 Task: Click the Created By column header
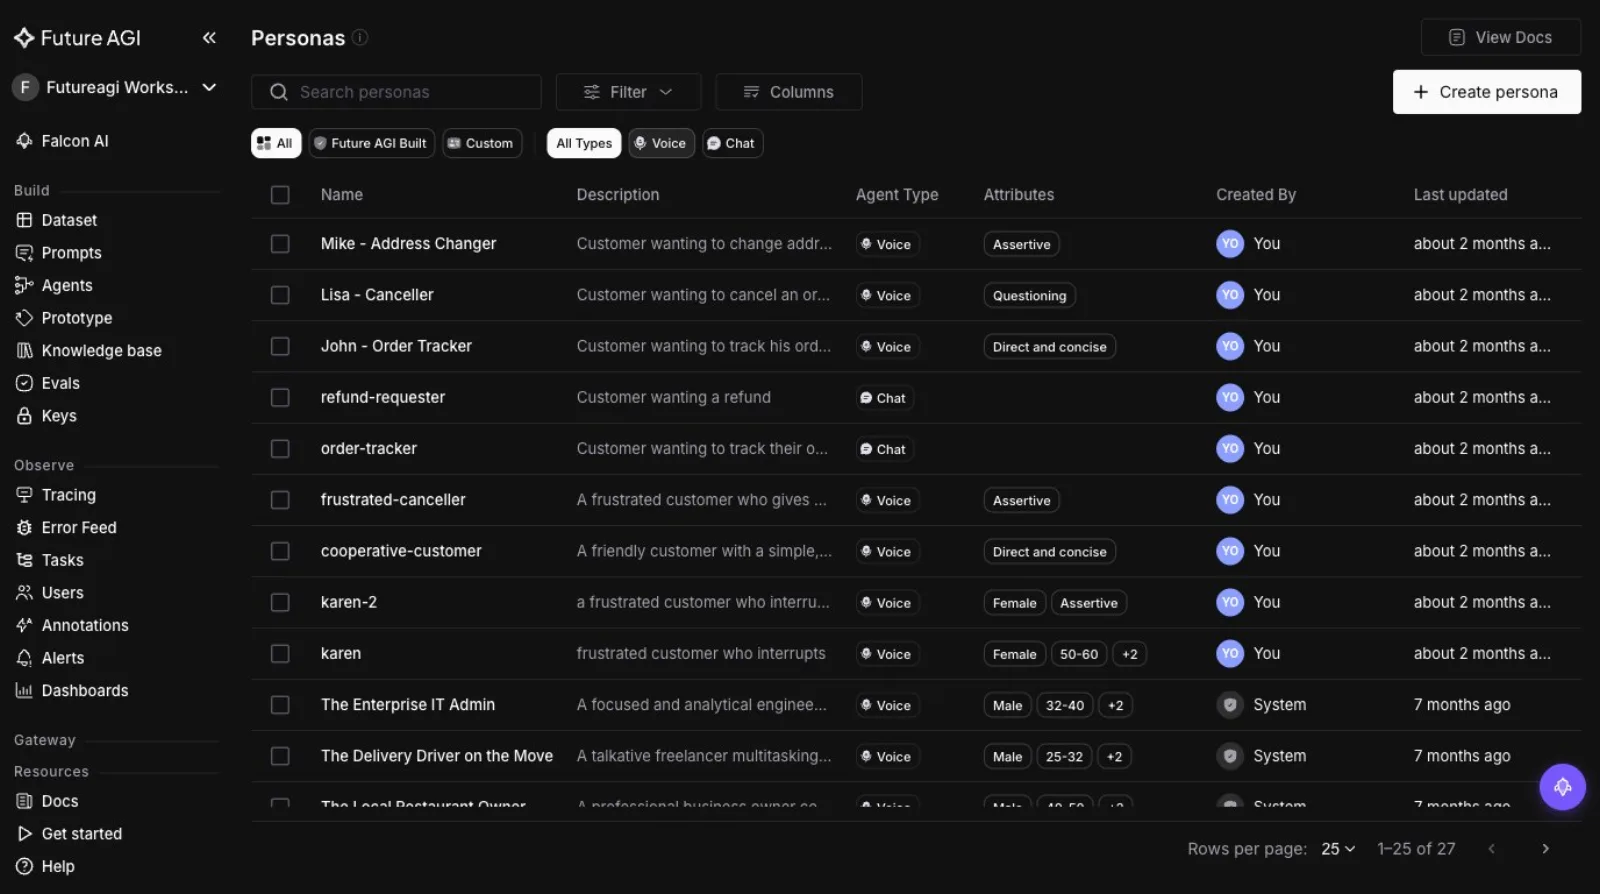[x=1256, y=195]
